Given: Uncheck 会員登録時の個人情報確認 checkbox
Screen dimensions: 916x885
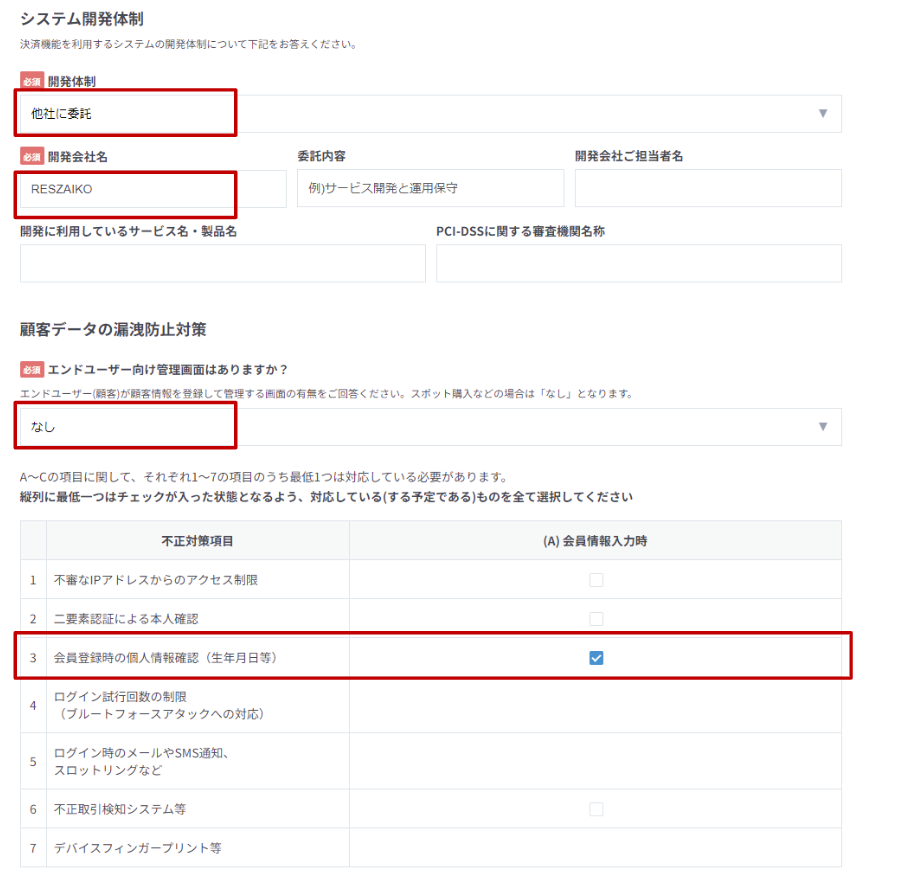Looking at the screenshot, I should click(596, 658).
